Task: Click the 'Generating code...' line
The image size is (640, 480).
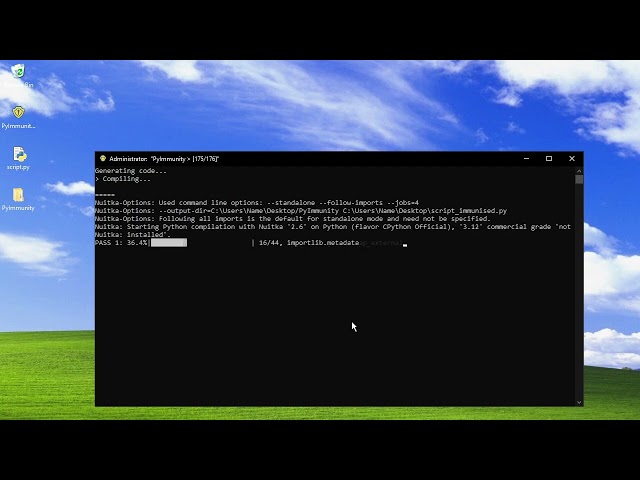Action: (131, 171)
